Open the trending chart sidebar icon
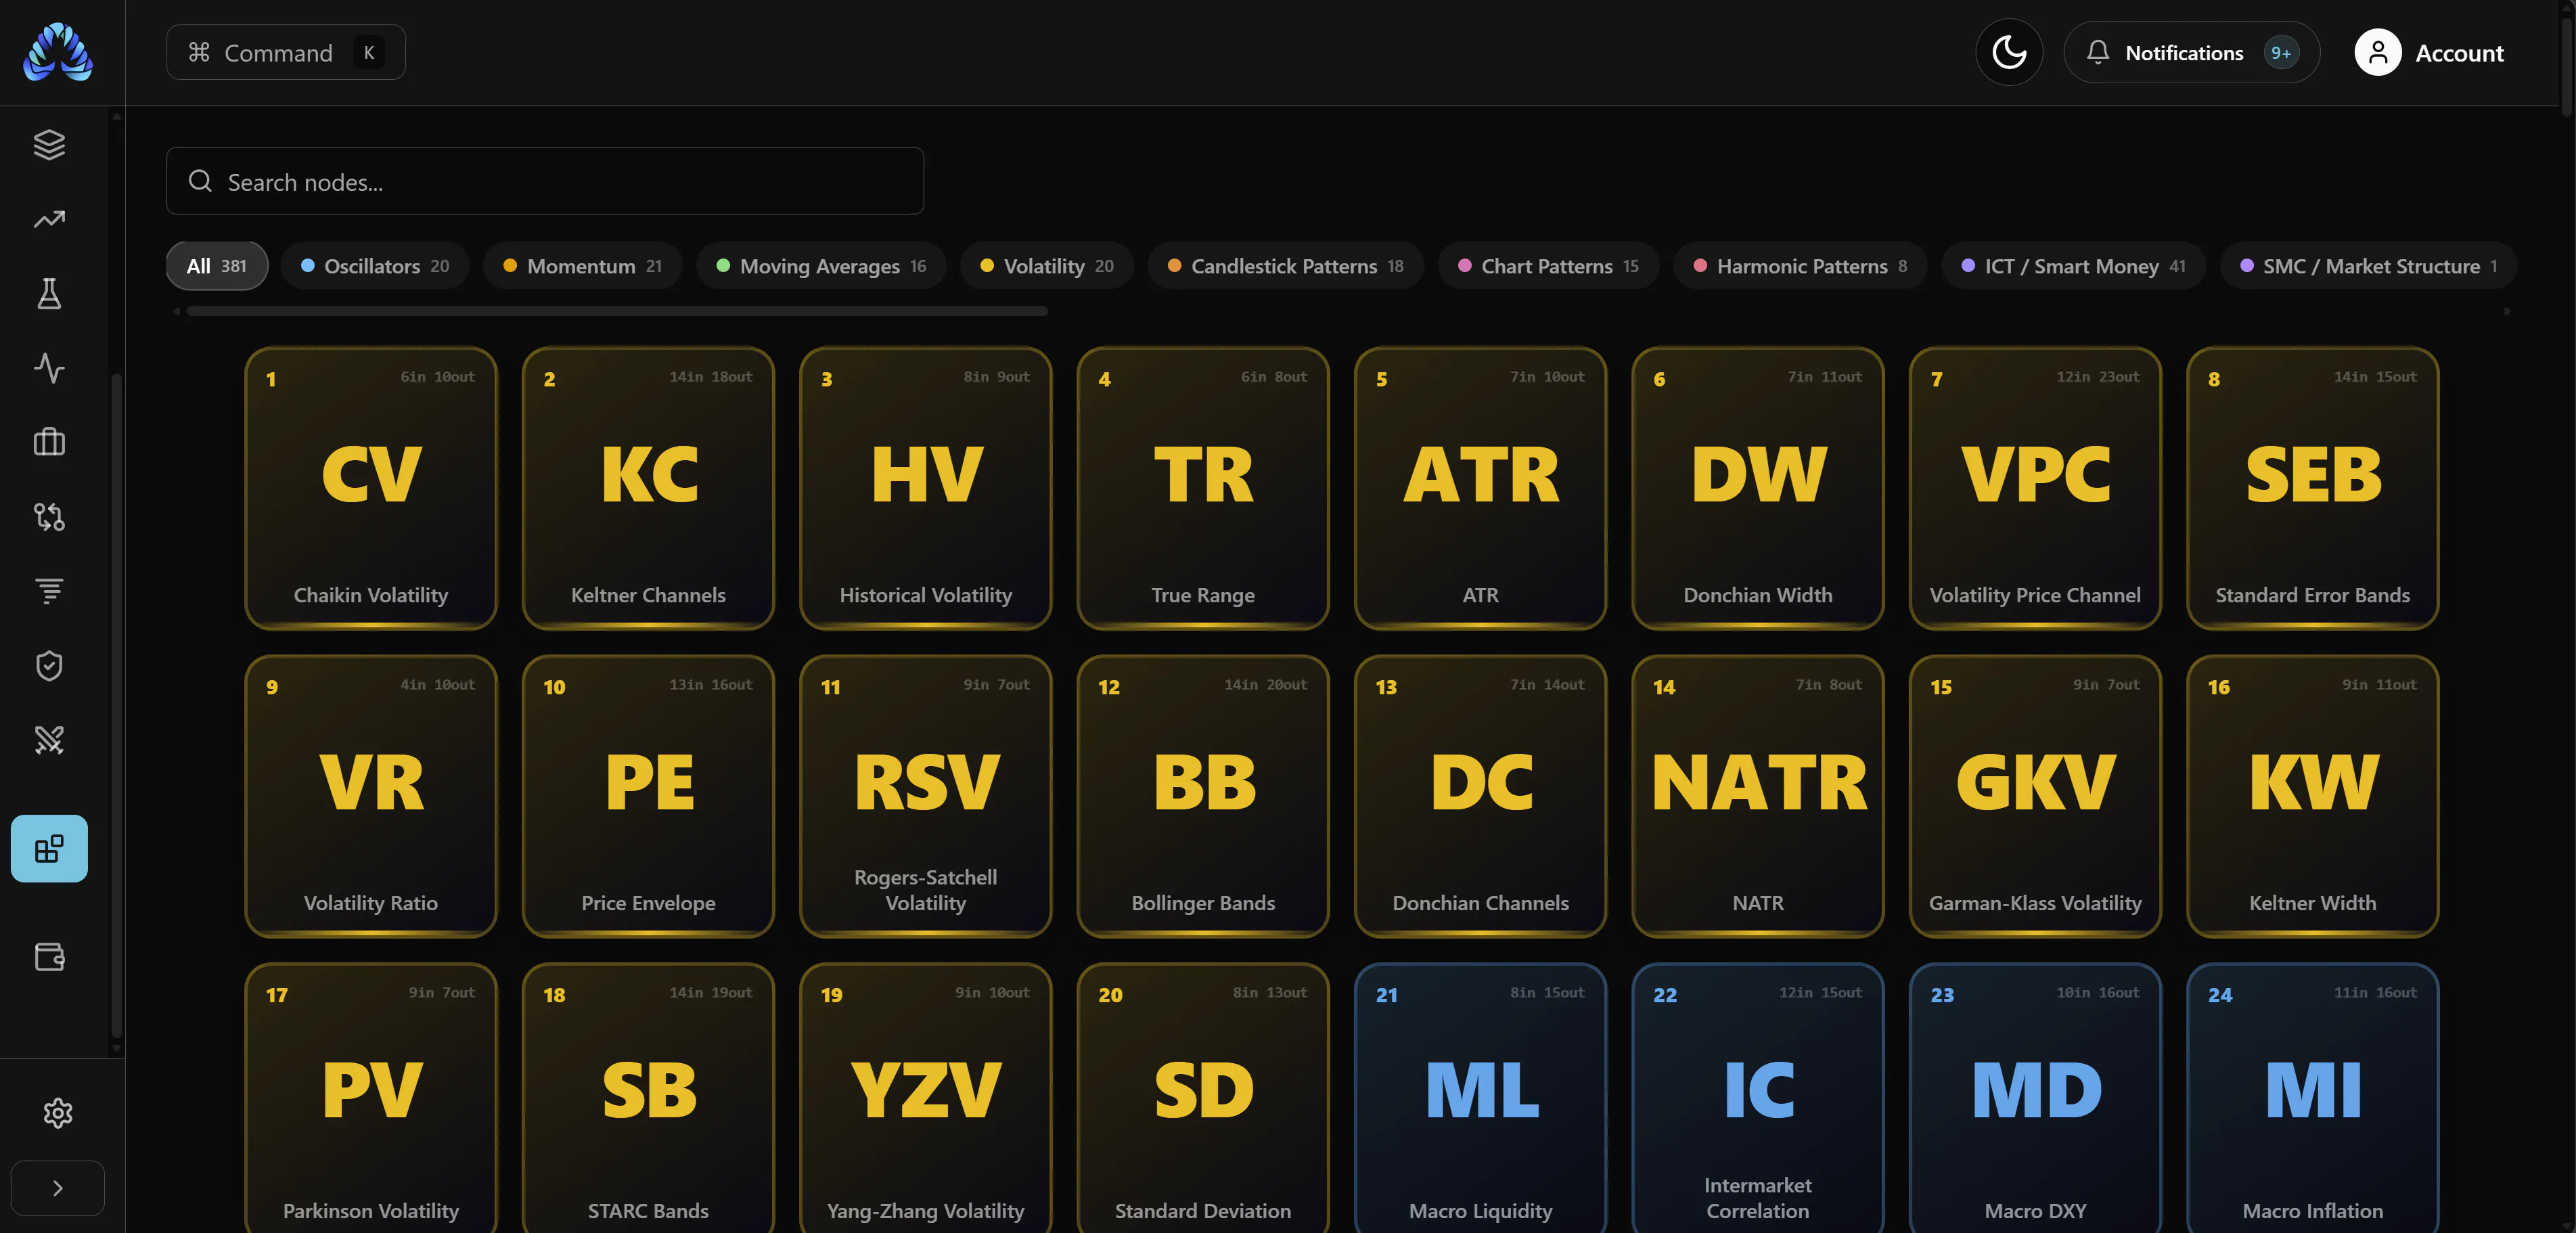 49,219
